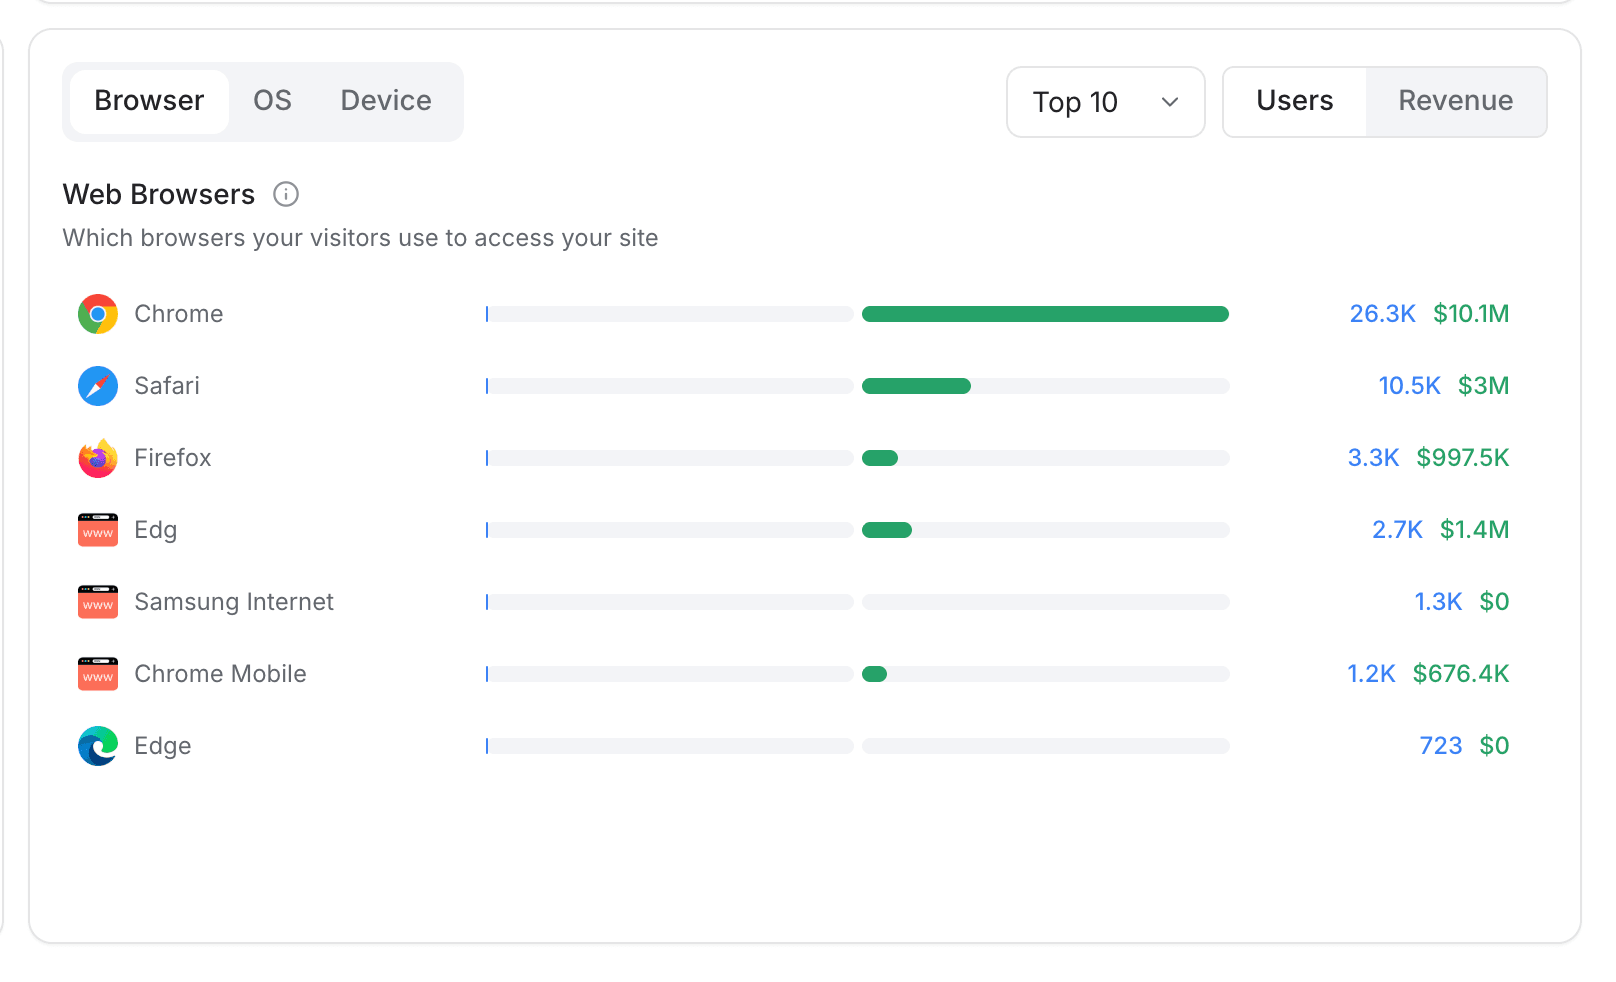
Task: Click Edge's $0 revenue value
Action: 1494,746
